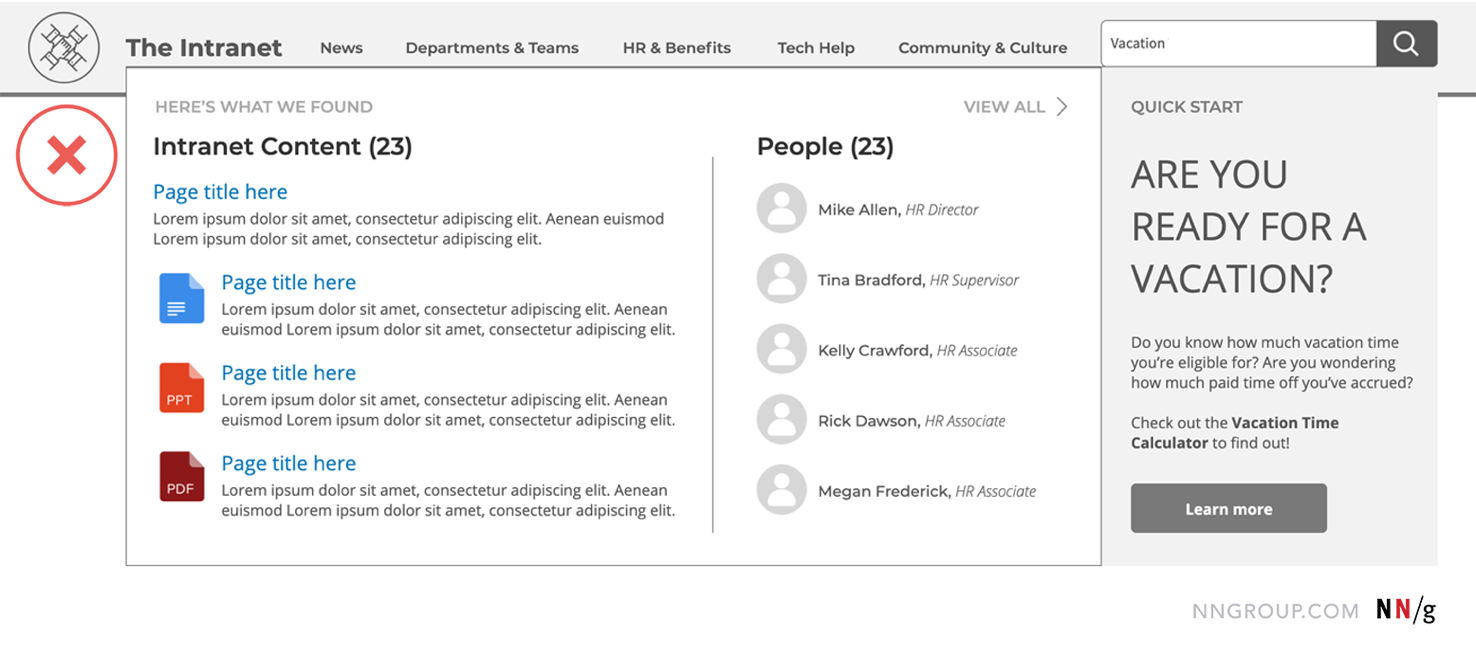Click the red X error icon
The height and width of the screenshot is (656, 1476).
66,155
